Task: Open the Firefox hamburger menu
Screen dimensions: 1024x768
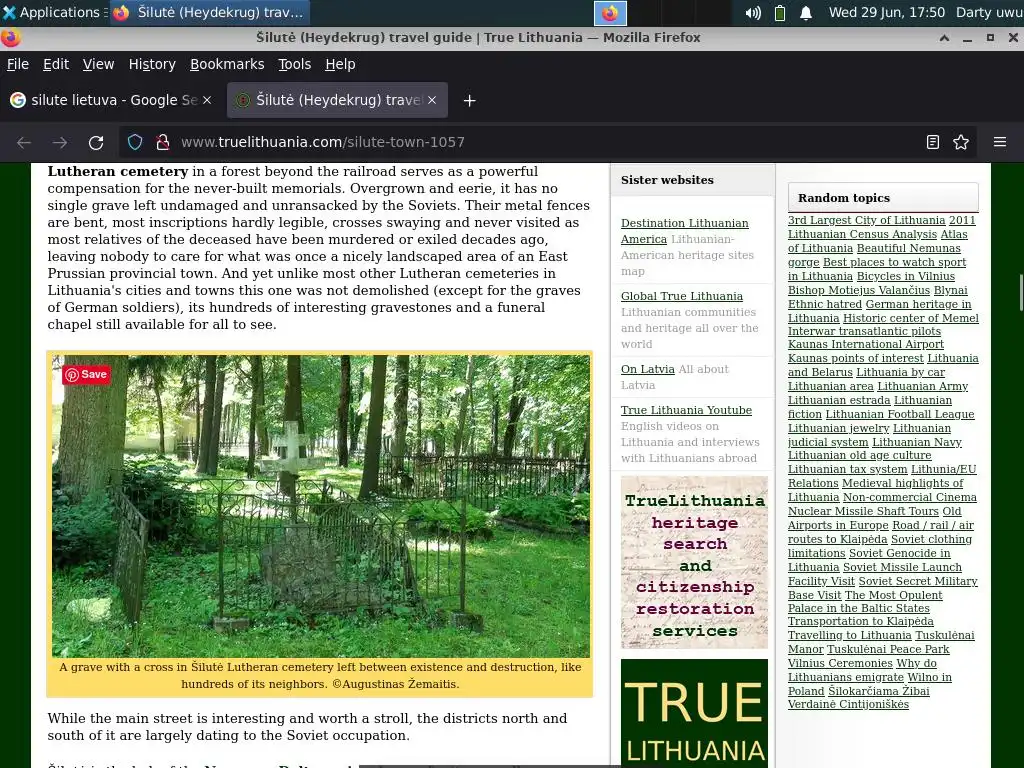Action: [x=1000, y=142]
